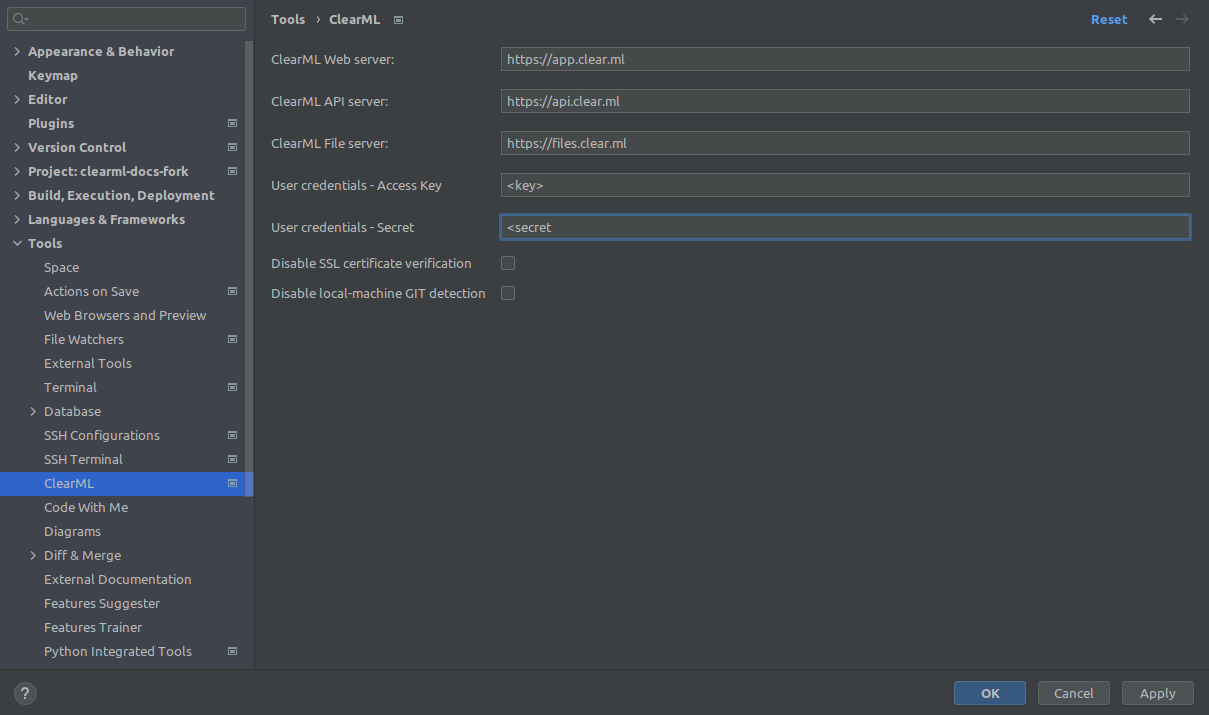Viewport: 1209px width, 715px height.
Task: Expand Diff & Merge settings
Action: [x=31, y=555]
